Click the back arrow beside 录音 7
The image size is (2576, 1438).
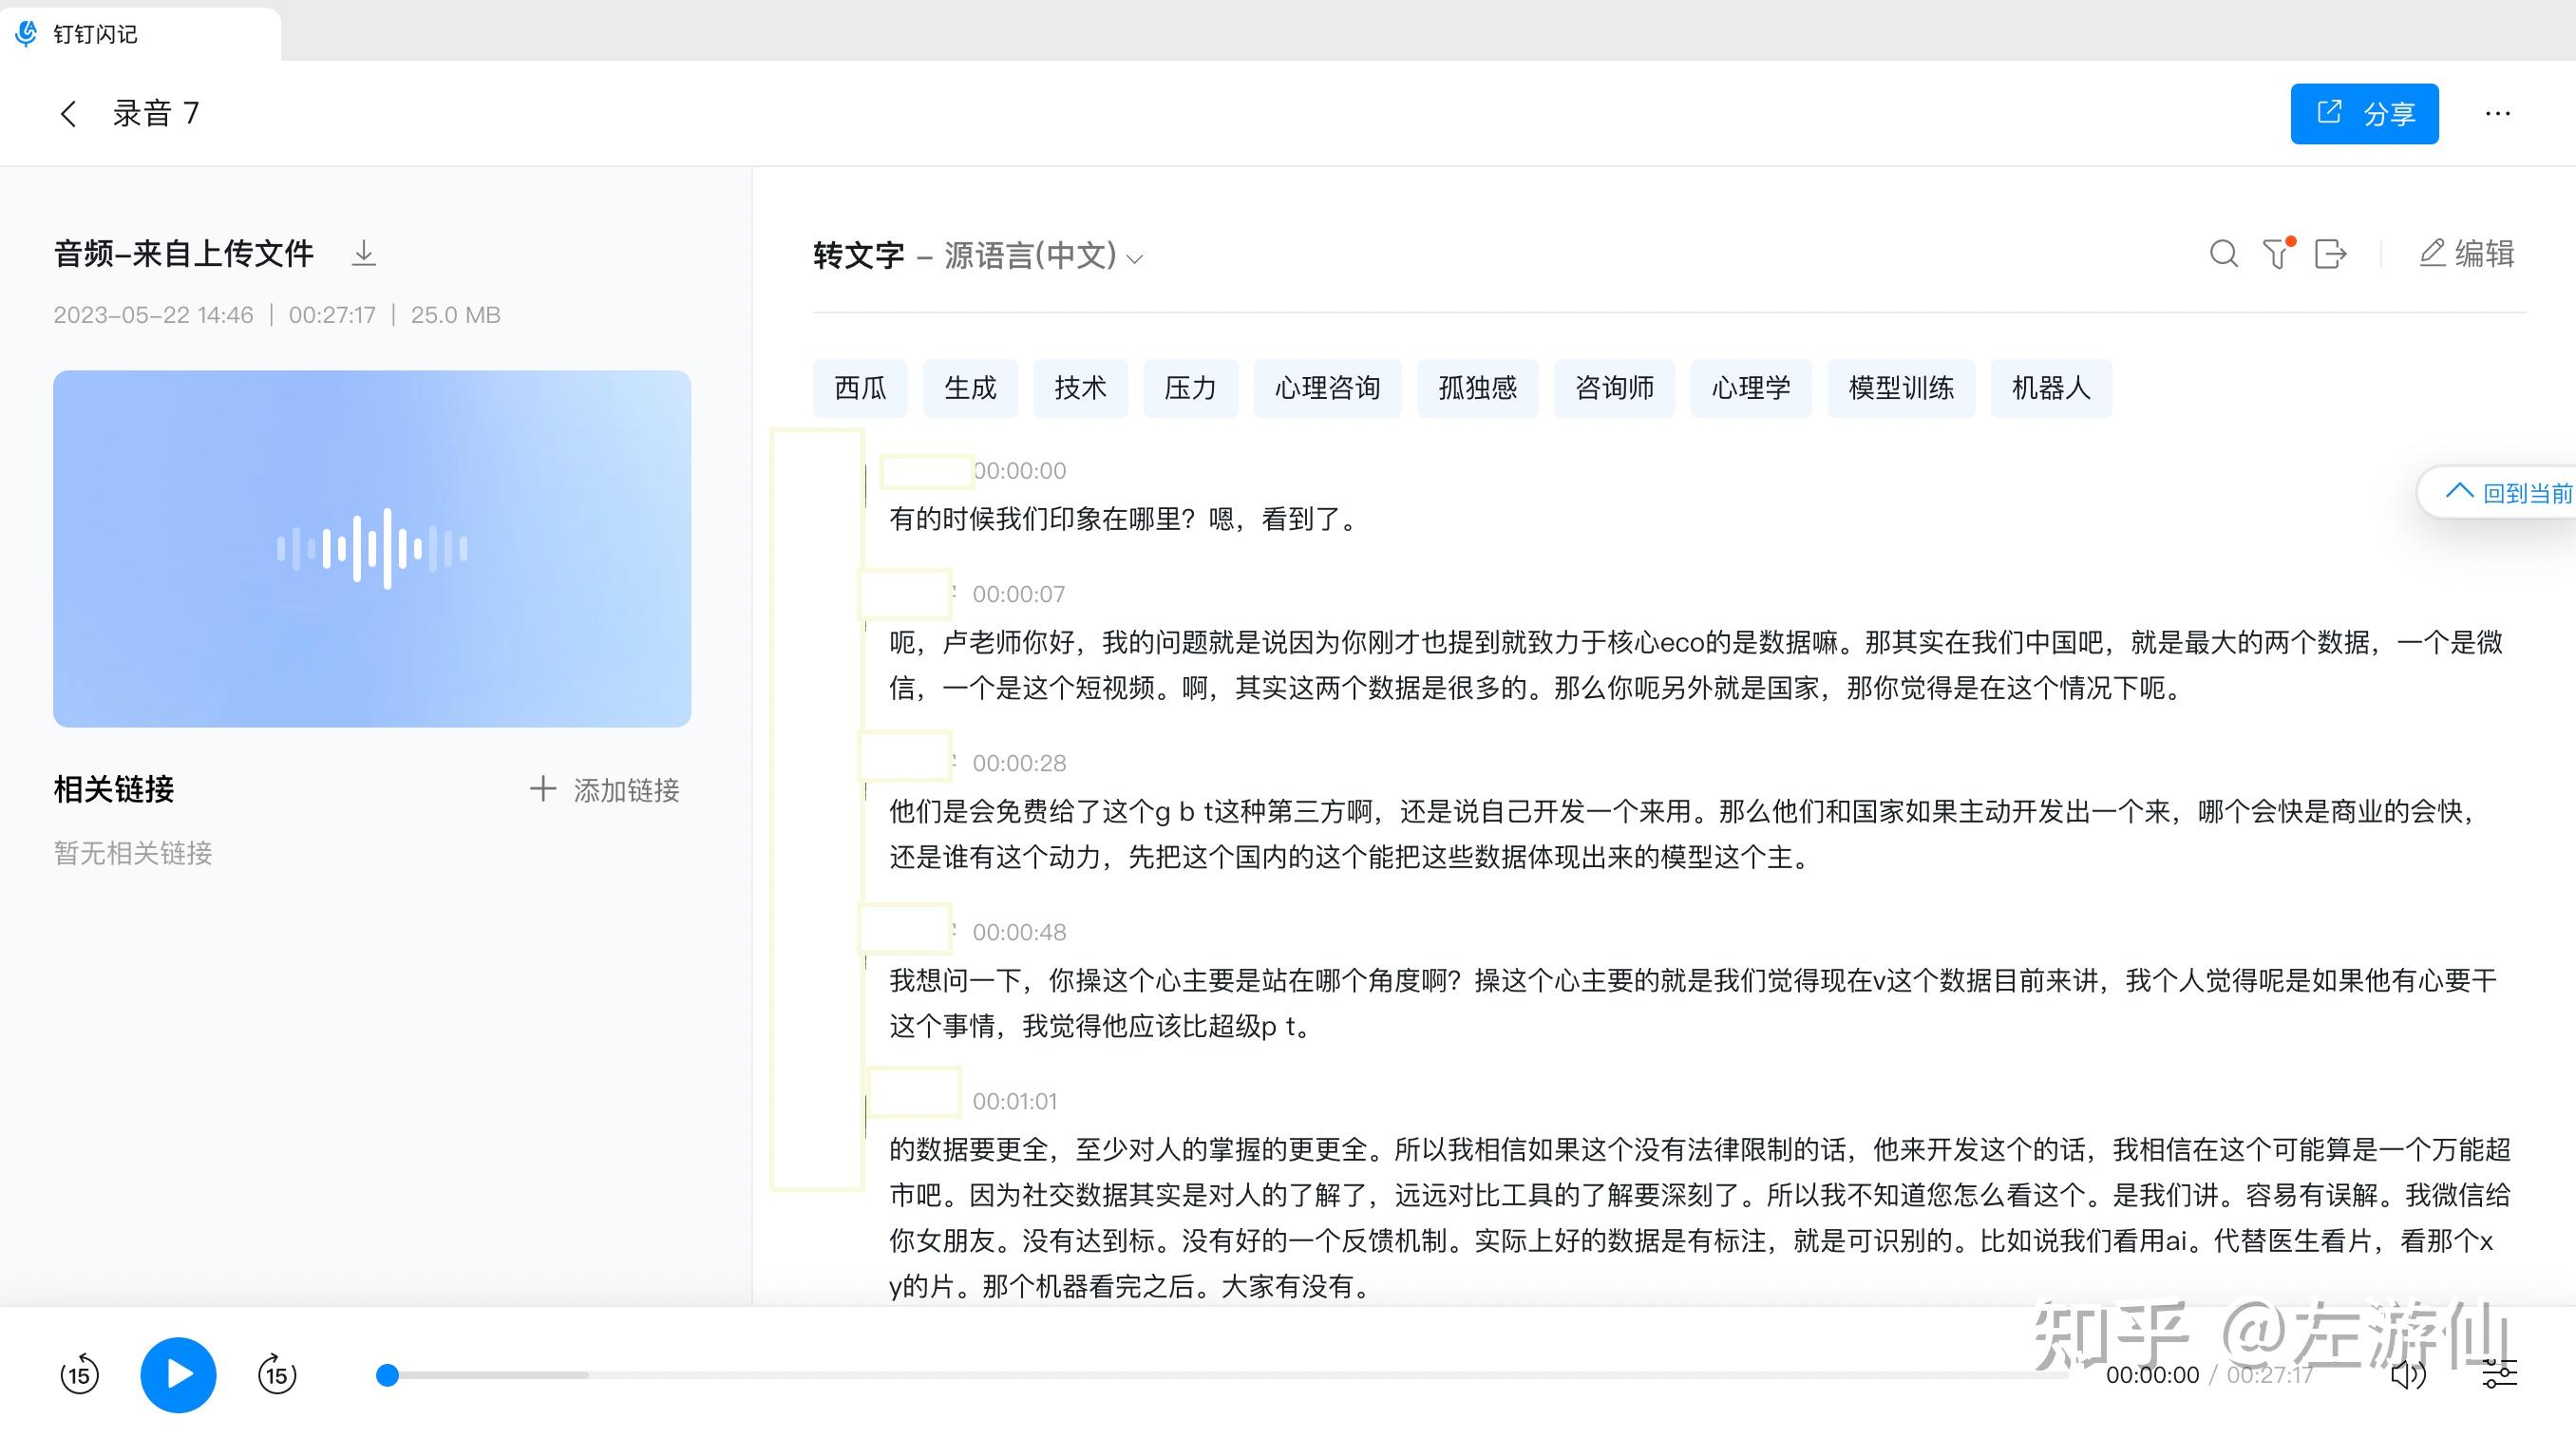pos(68,114)
